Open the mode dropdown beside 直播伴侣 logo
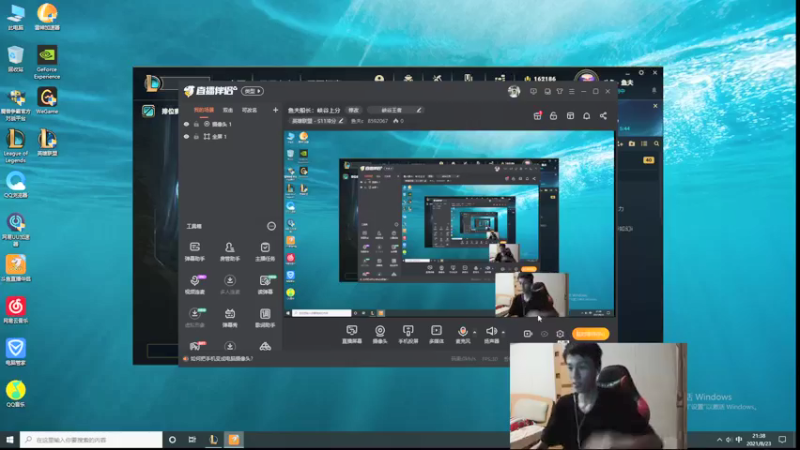Screen dimensions: 800x450 pos(253,91)
